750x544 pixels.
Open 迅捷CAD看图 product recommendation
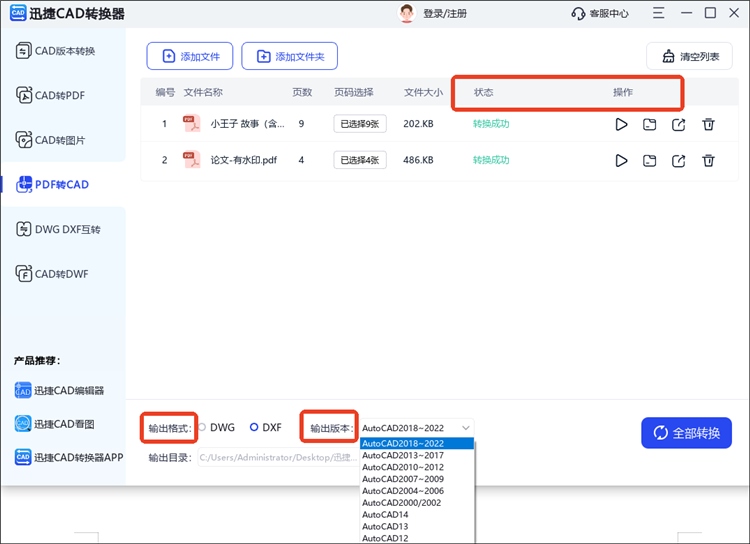pyautogui.click(x=55, y=424)
